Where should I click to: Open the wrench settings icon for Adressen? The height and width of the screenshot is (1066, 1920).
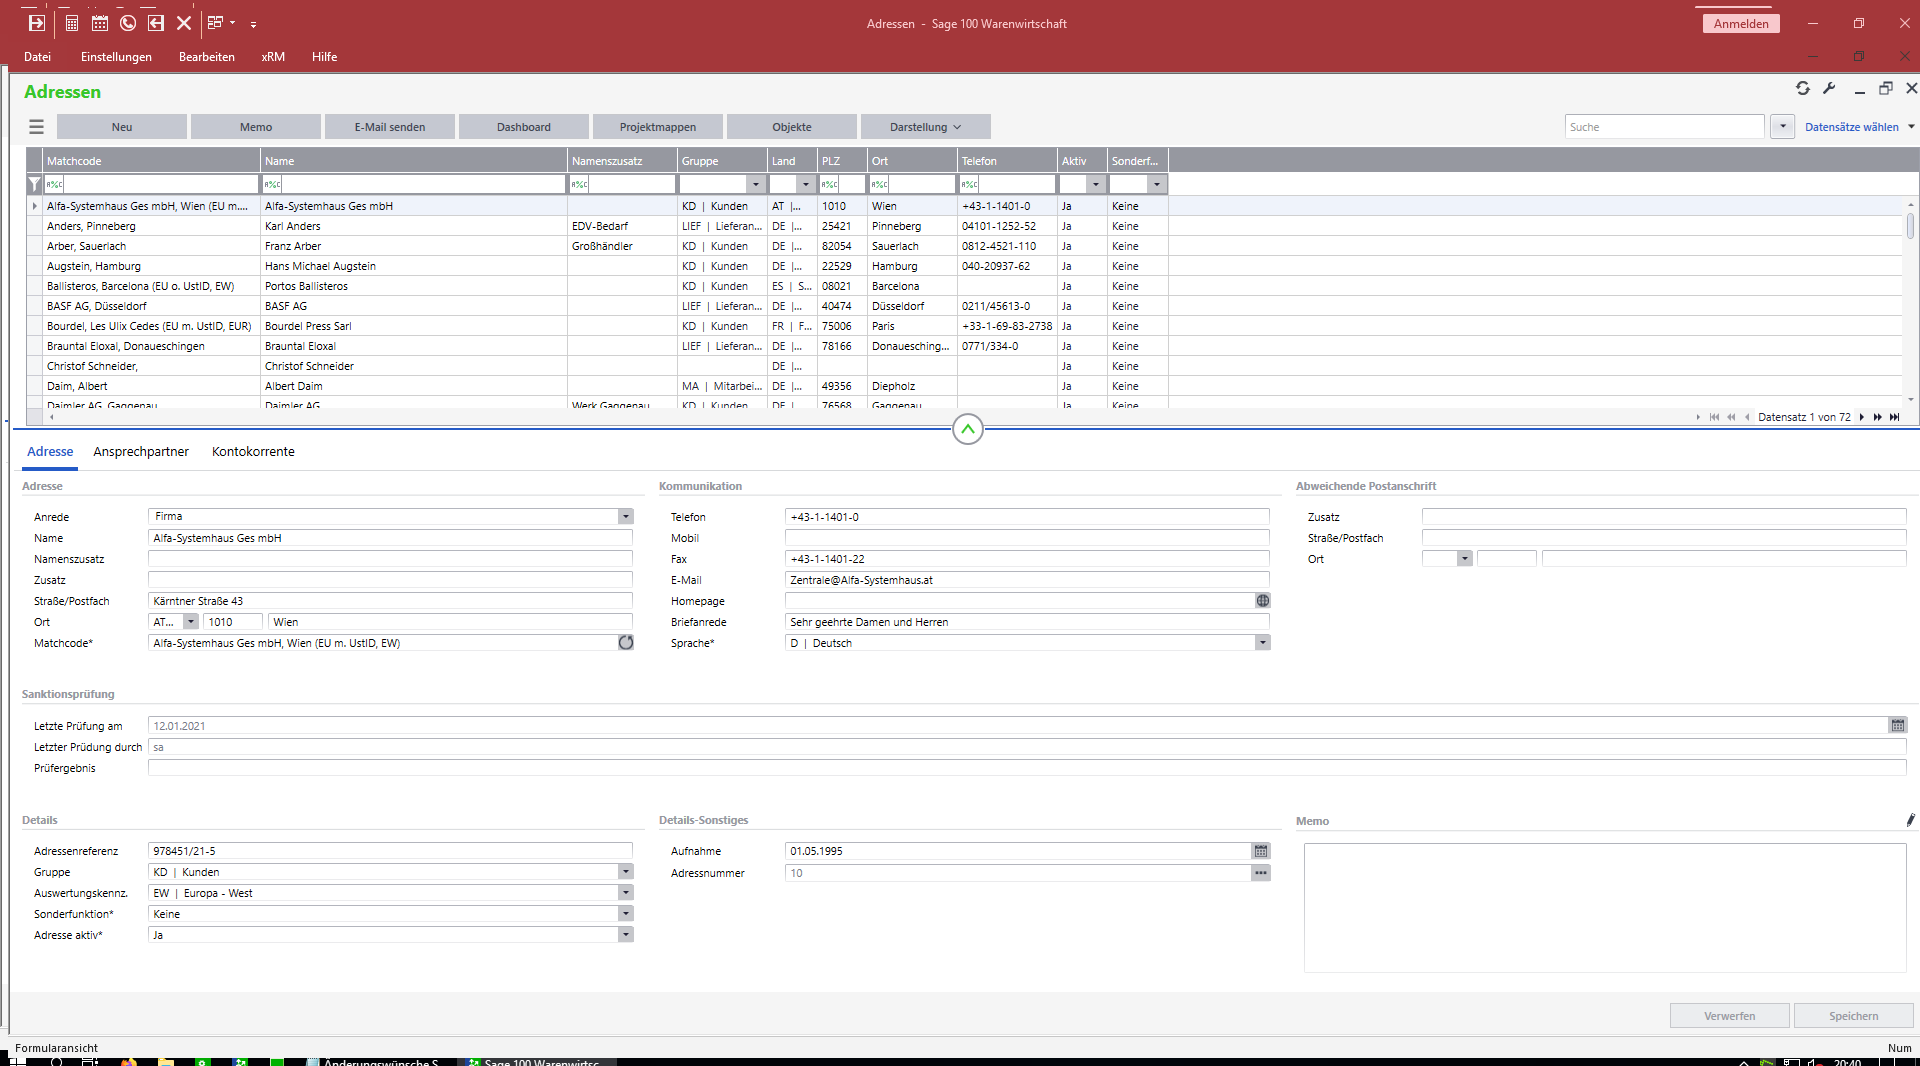point(1829,88)
